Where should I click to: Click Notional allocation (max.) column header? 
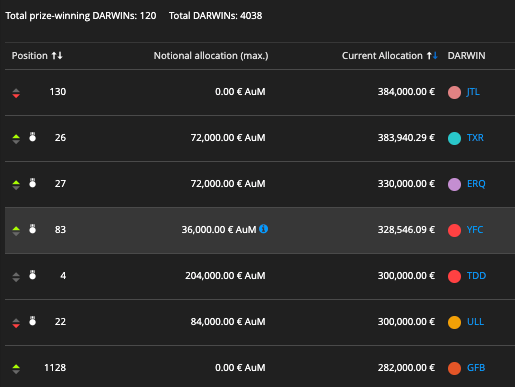[211, 56]
